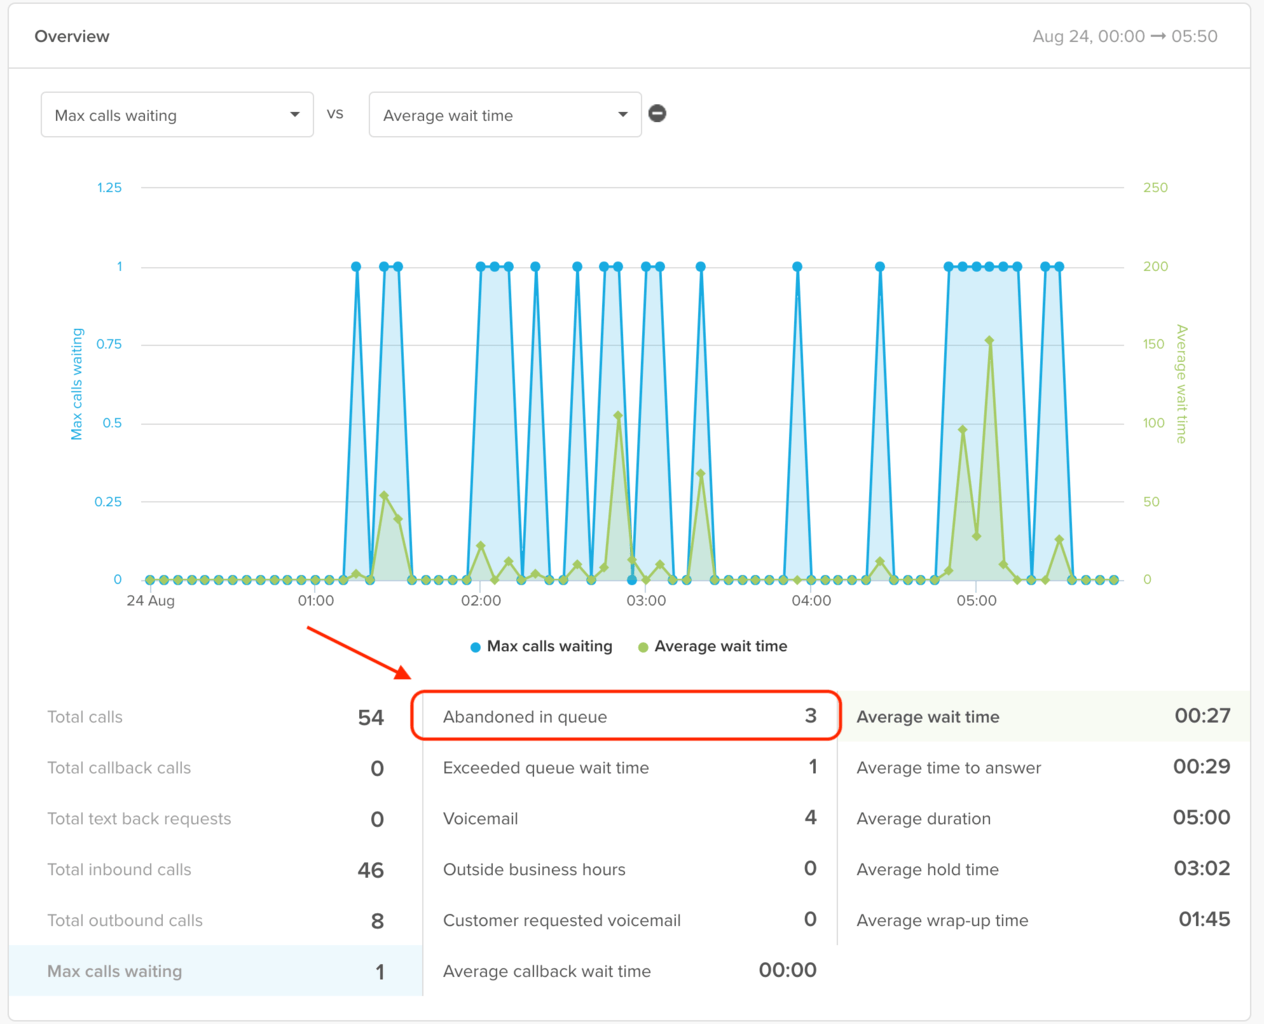Select Outside business hours metric
This screenshot has width=1264, height=1024.
tap(628, 870)
